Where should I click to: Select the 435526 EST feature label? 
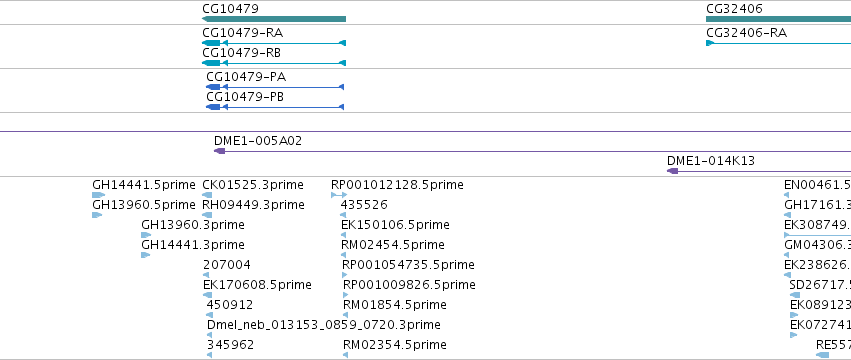(x=364, y=205)
